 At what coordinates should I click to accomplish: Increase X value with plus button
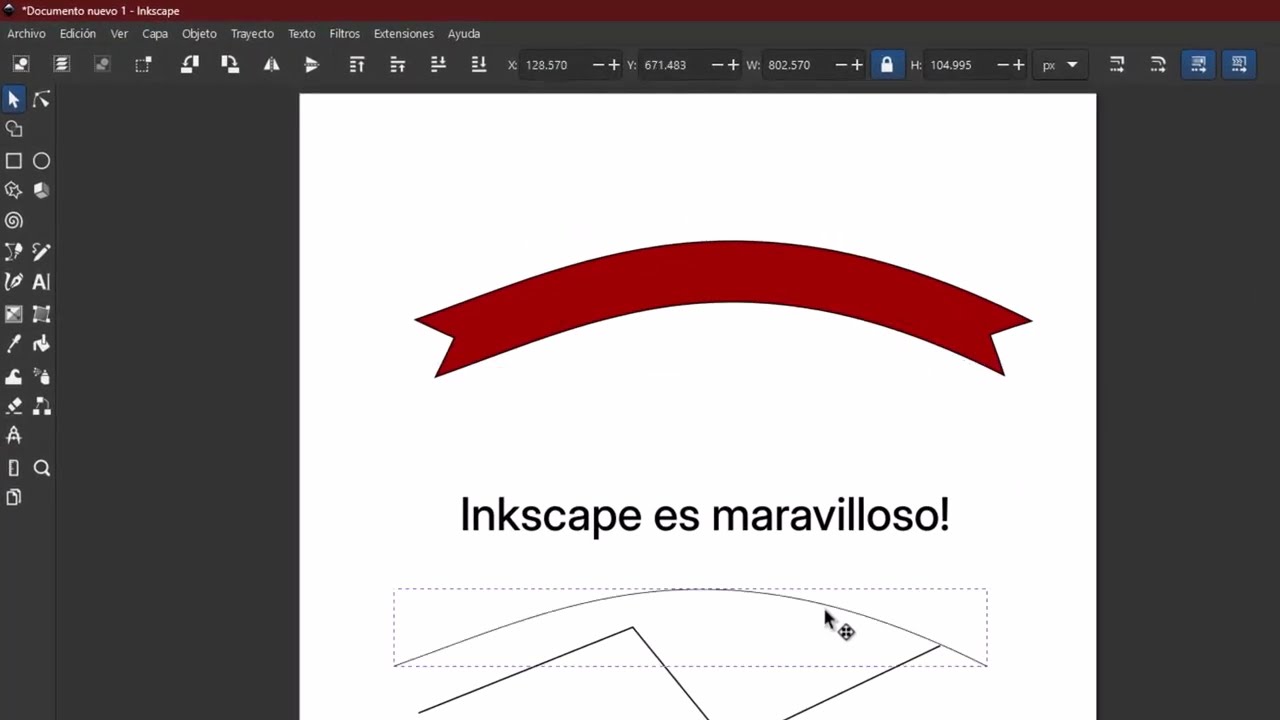point(614,65)
